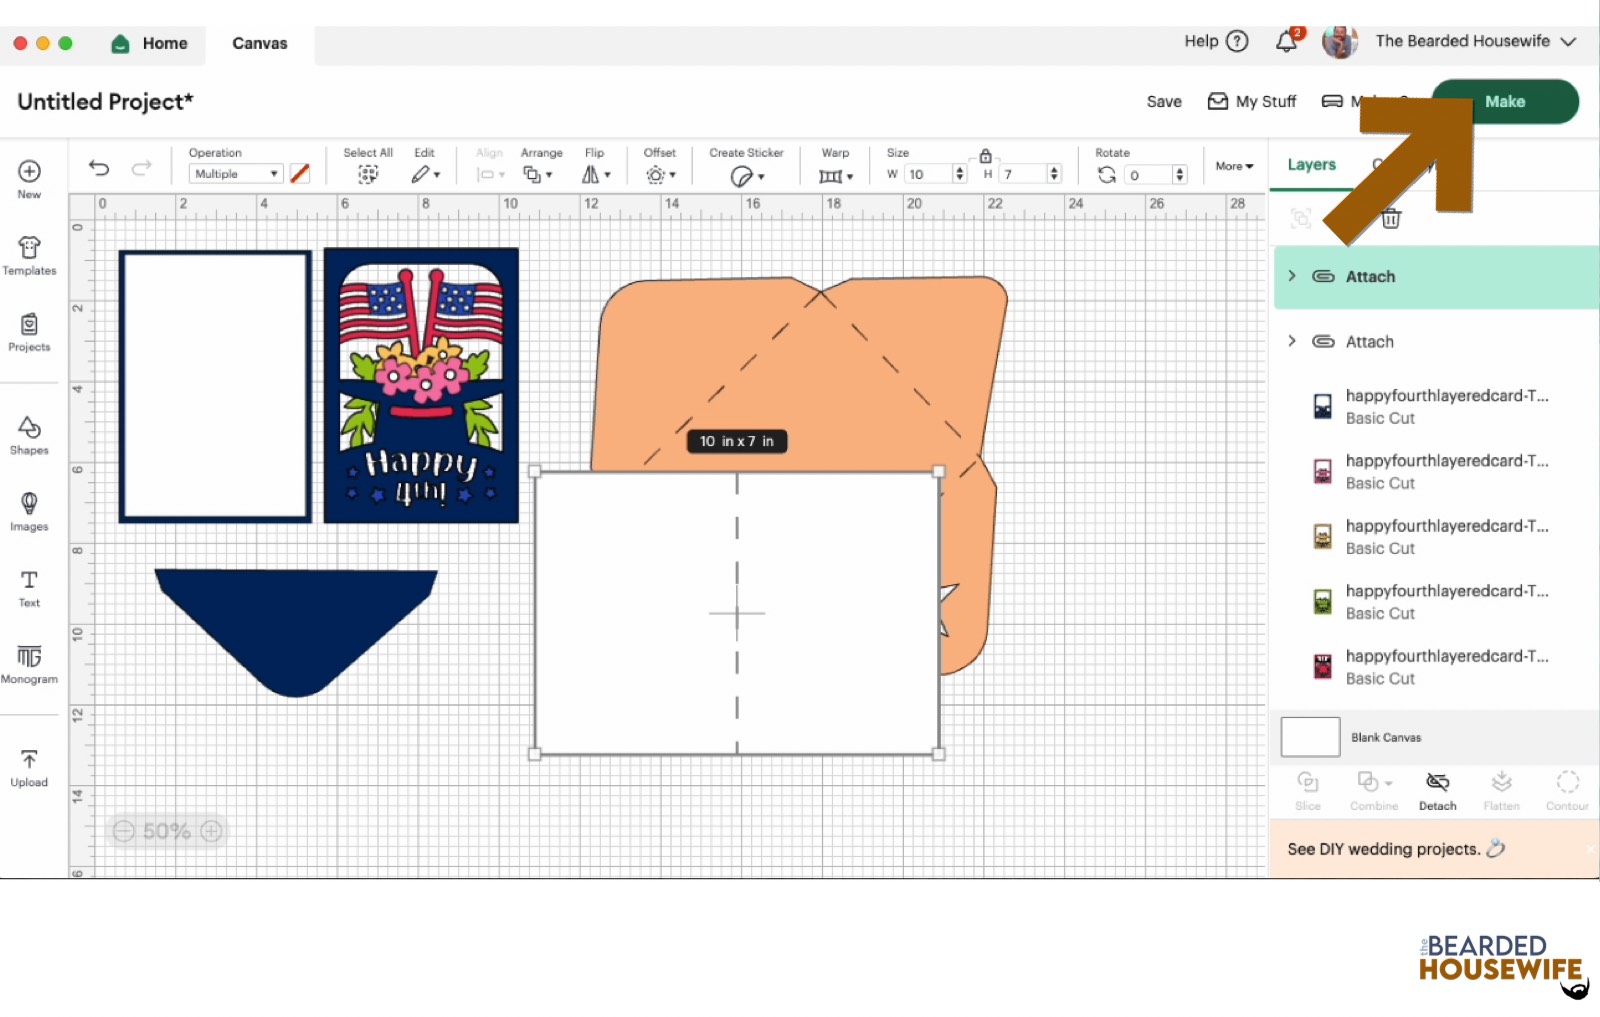Click Save
Image resolution: width=1600 pixels, height=1017 pixels.
click(x=1164, y=101)
